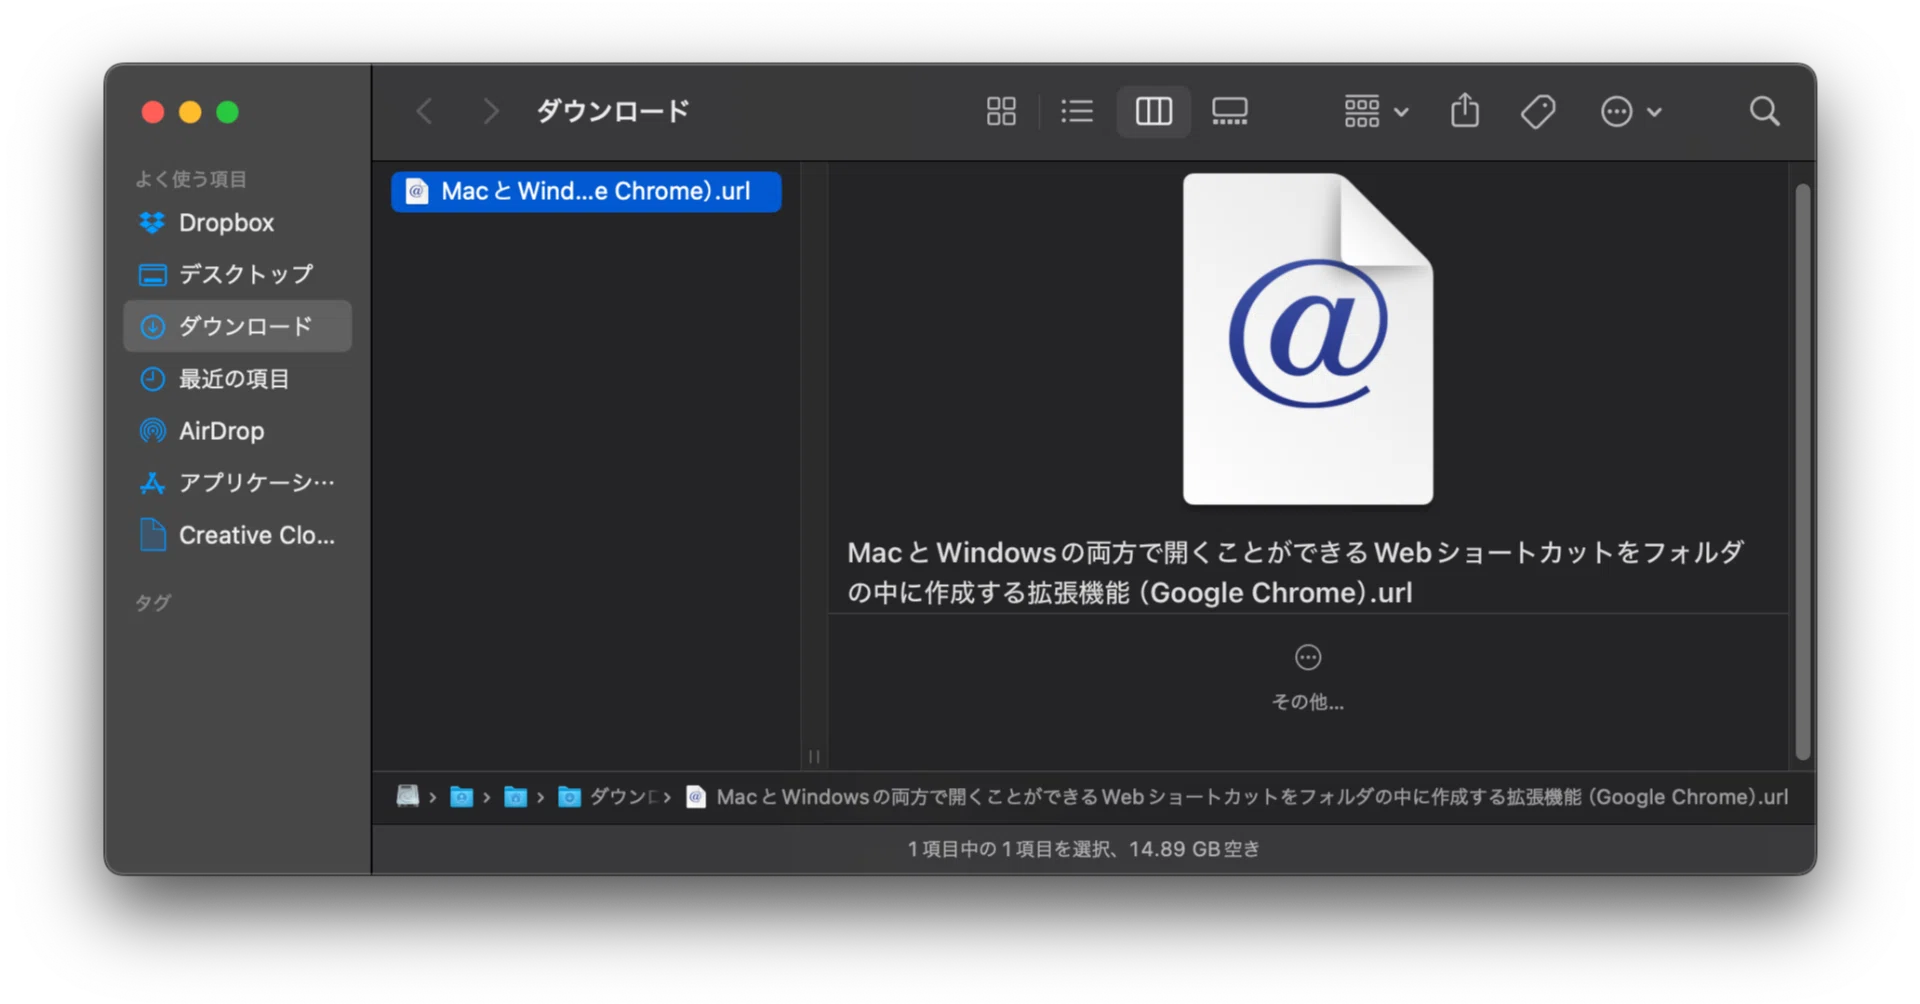Go back with the left chevron button
Screen dimensions: 1920x1004
424,111
